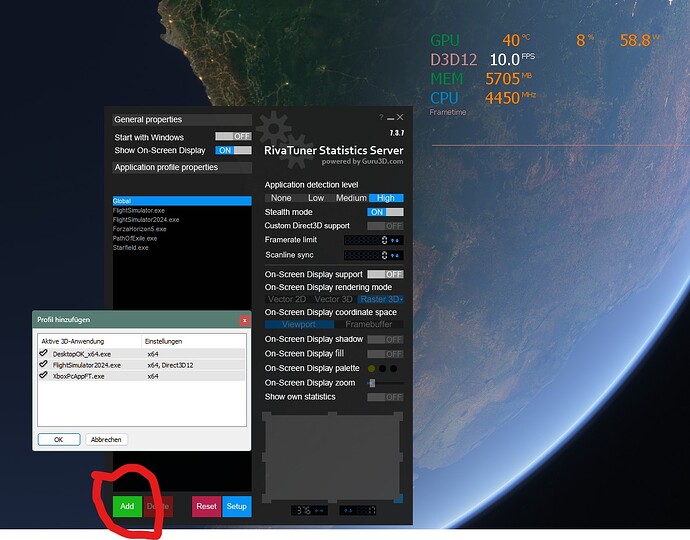Click the yellow OSD palette color swatch
The height and width of the screenshot is (540, 690).
(372, 368)
